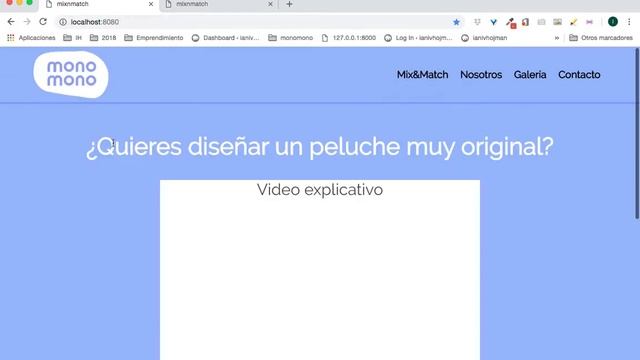
Task: Expand the Otros marcadores folder
Action: pyautogui.click(x=601, y=38)
